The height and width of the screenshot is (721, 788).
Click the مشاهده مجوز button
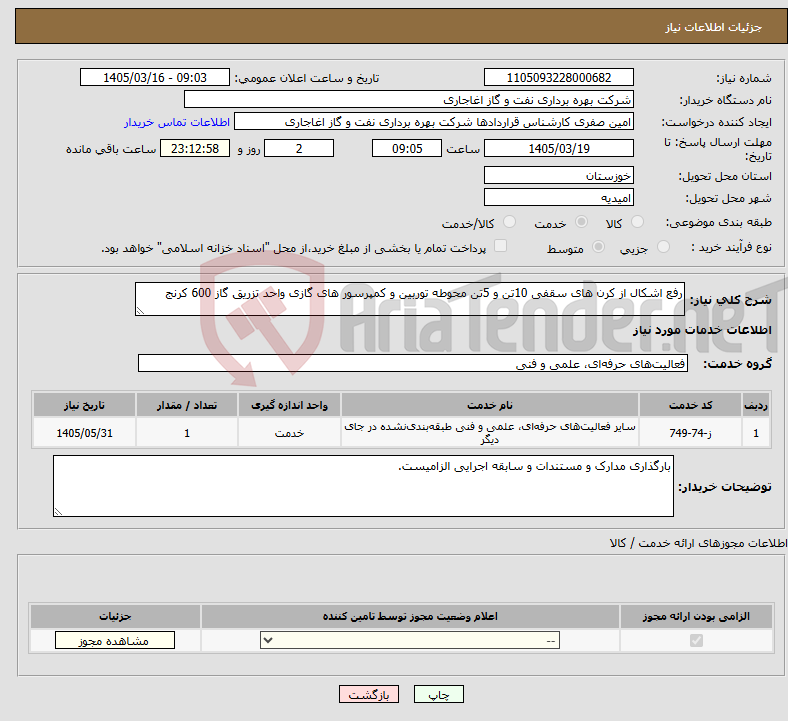(115, 641)
